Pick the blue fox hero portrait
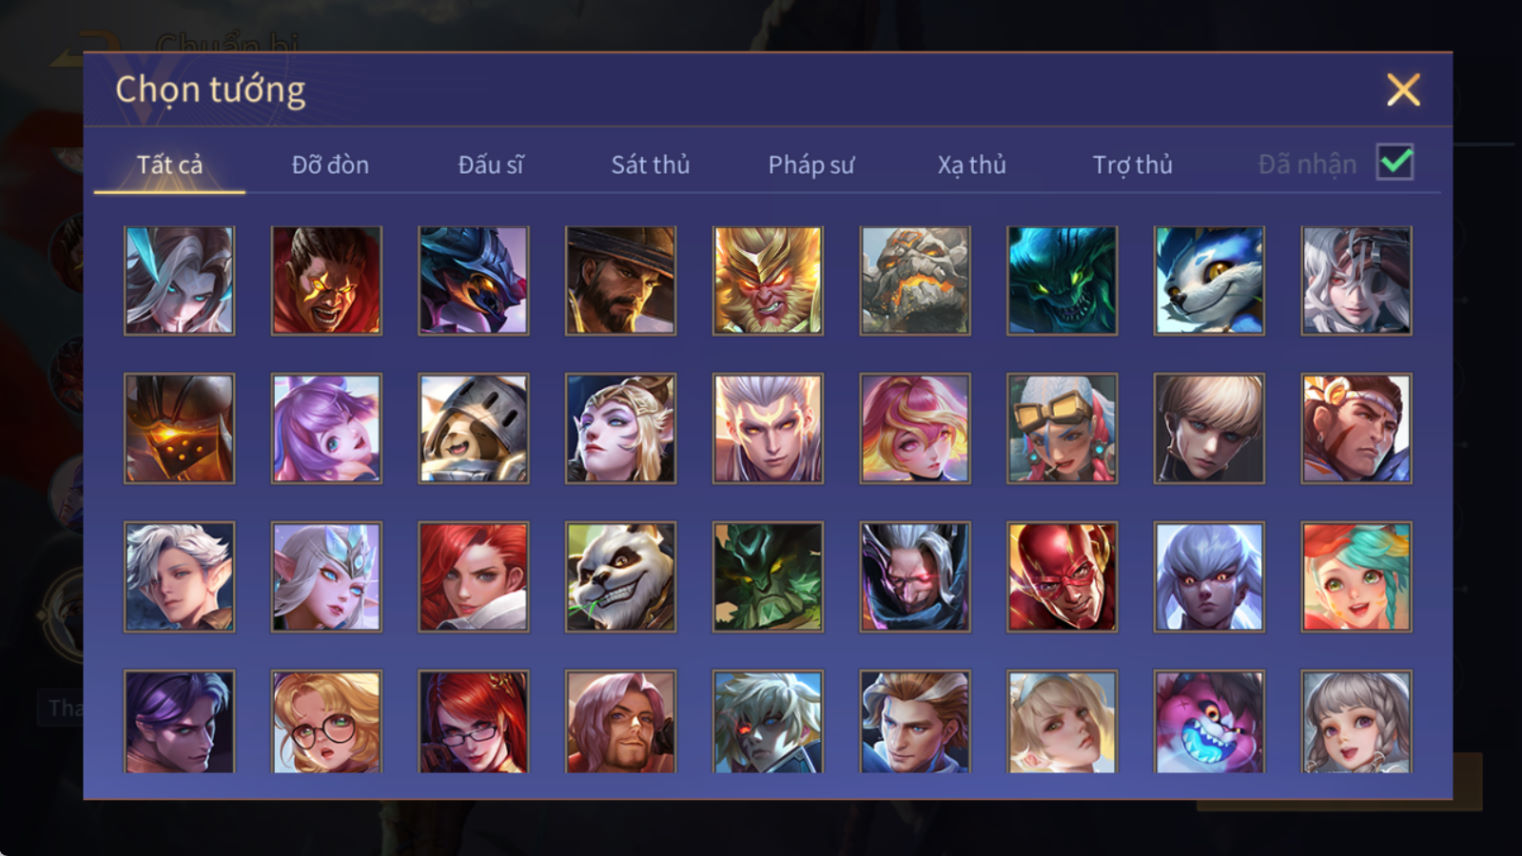This screenshot has width=1522, height=856. tap(1209, 280)
